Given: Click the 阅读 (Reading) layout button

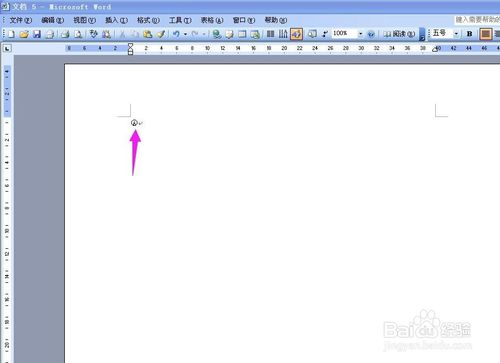Looking at the screenshot, I should tap(399, 34).
